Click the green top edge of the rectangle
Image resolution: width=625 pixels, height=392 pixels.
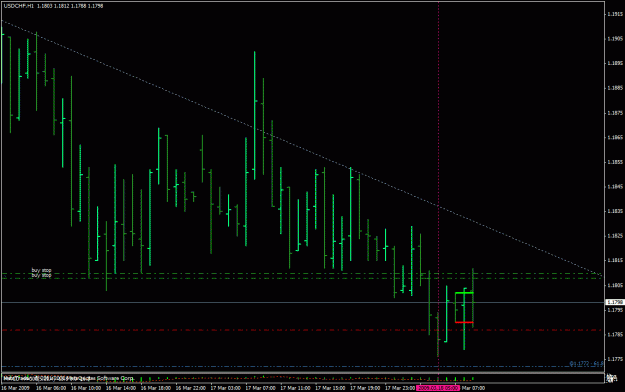point(464,293)
